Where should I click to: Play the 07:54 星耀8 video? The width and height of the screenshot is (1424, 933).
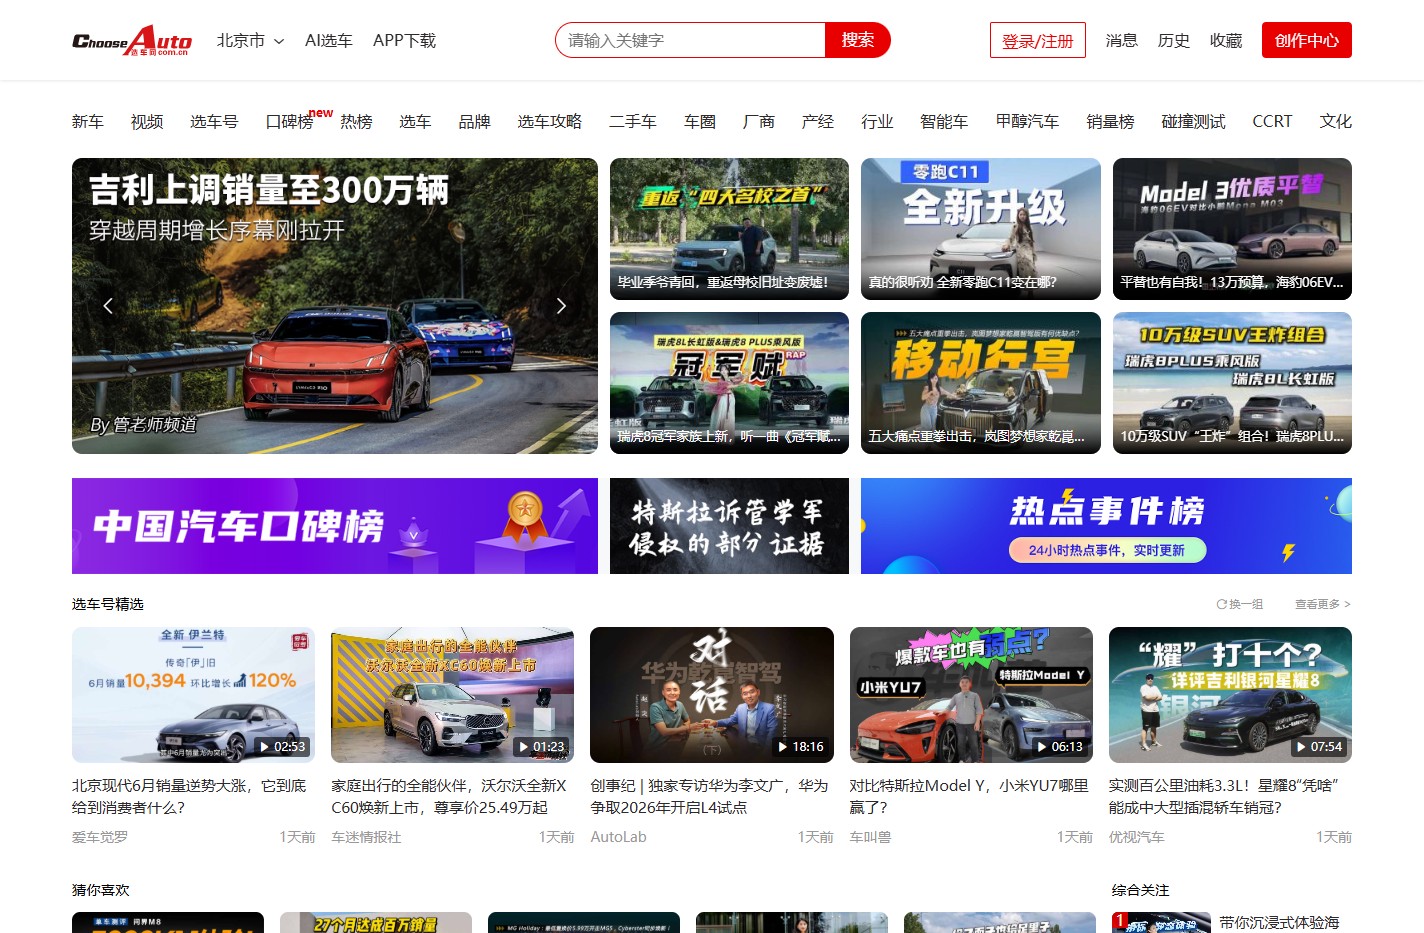1230,695
